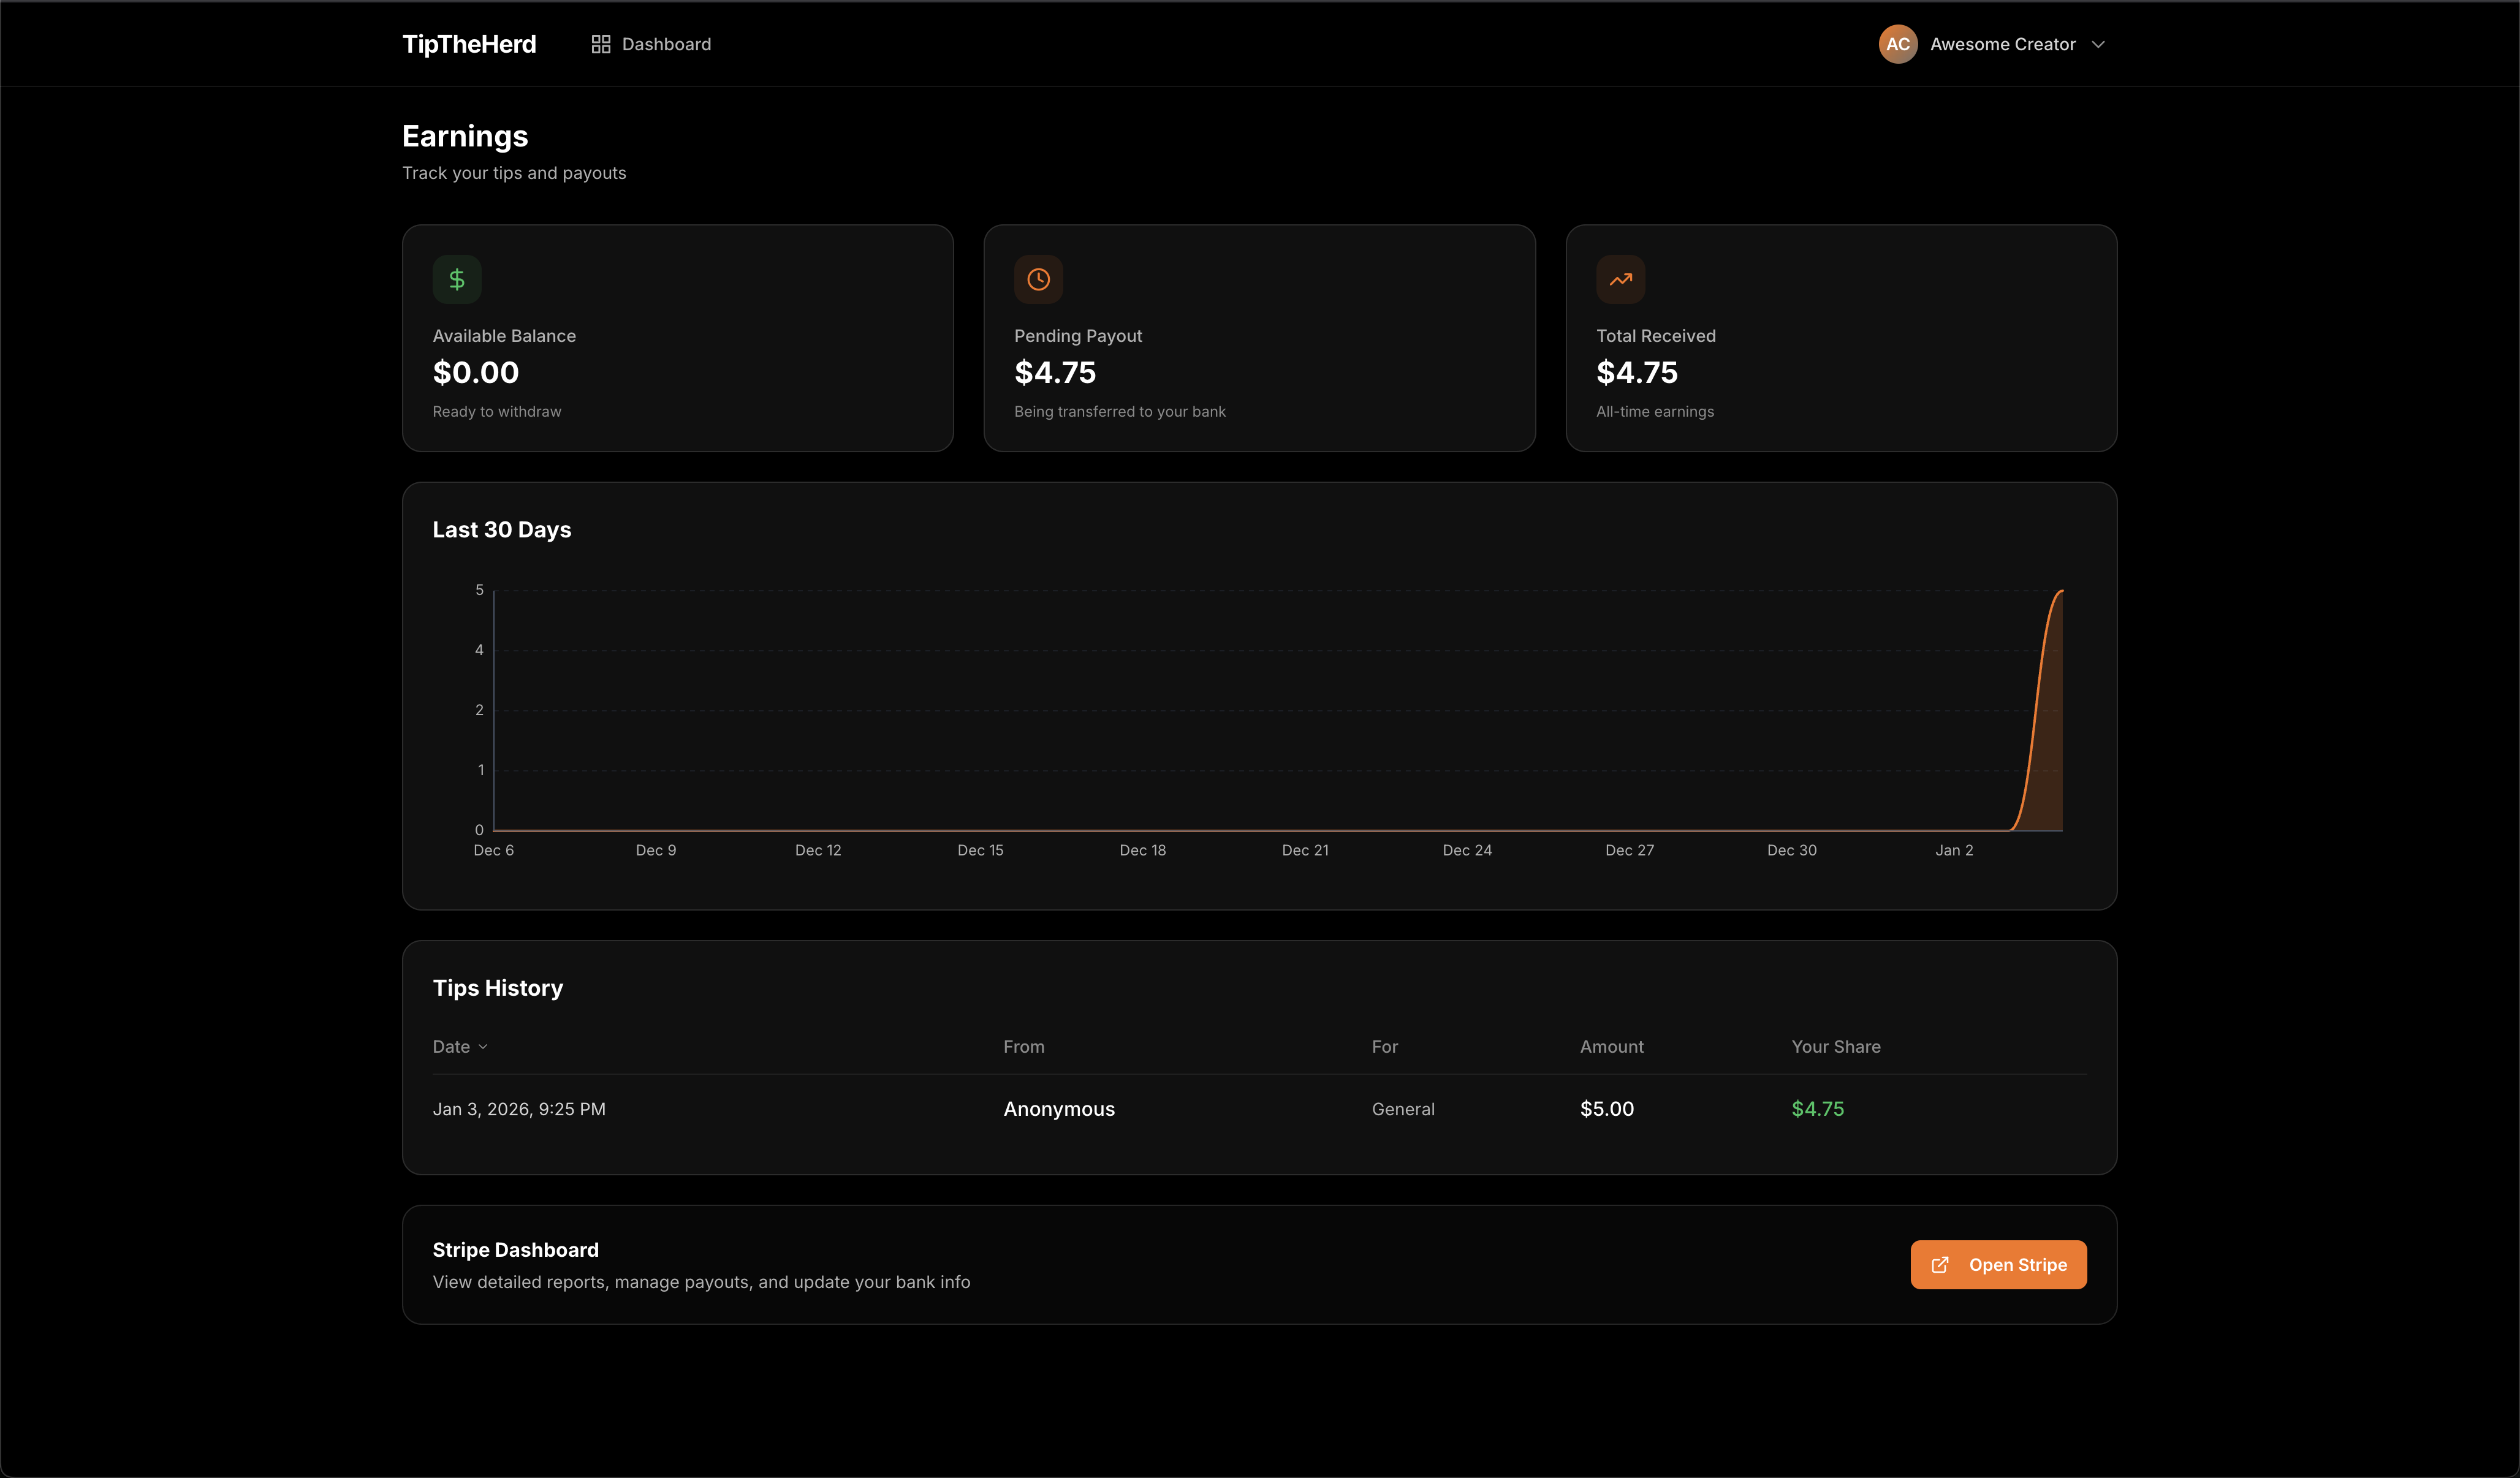Select the Dashboard navigation item
The image size is (2520, 1478).
tap(666, 43)
